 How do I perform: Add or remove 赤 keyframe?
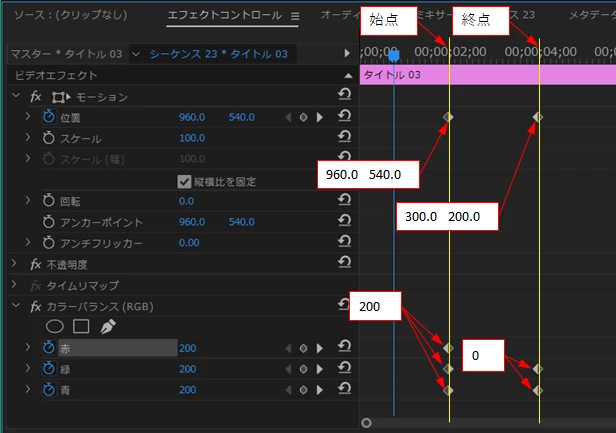(303, 348)
